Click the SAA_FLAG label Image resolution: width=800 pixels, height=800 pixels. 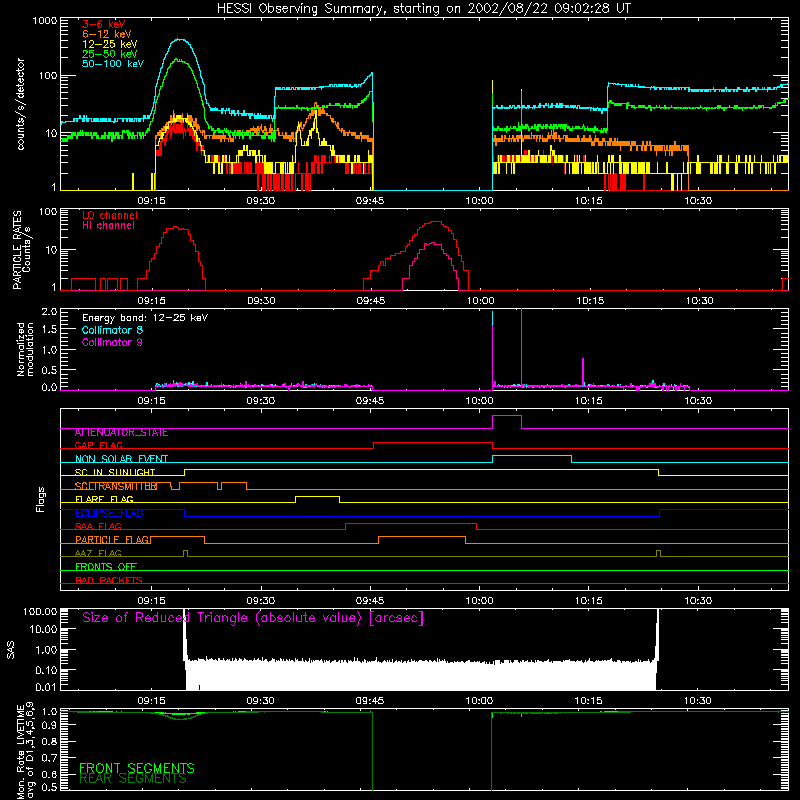[x=98, y=527]
